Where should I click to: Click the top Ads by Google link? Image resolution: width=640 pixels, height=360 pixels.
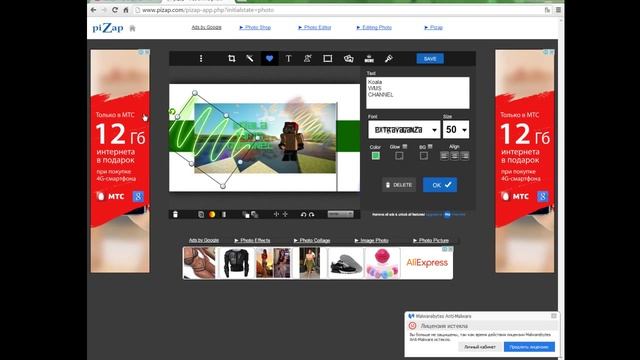207,27
